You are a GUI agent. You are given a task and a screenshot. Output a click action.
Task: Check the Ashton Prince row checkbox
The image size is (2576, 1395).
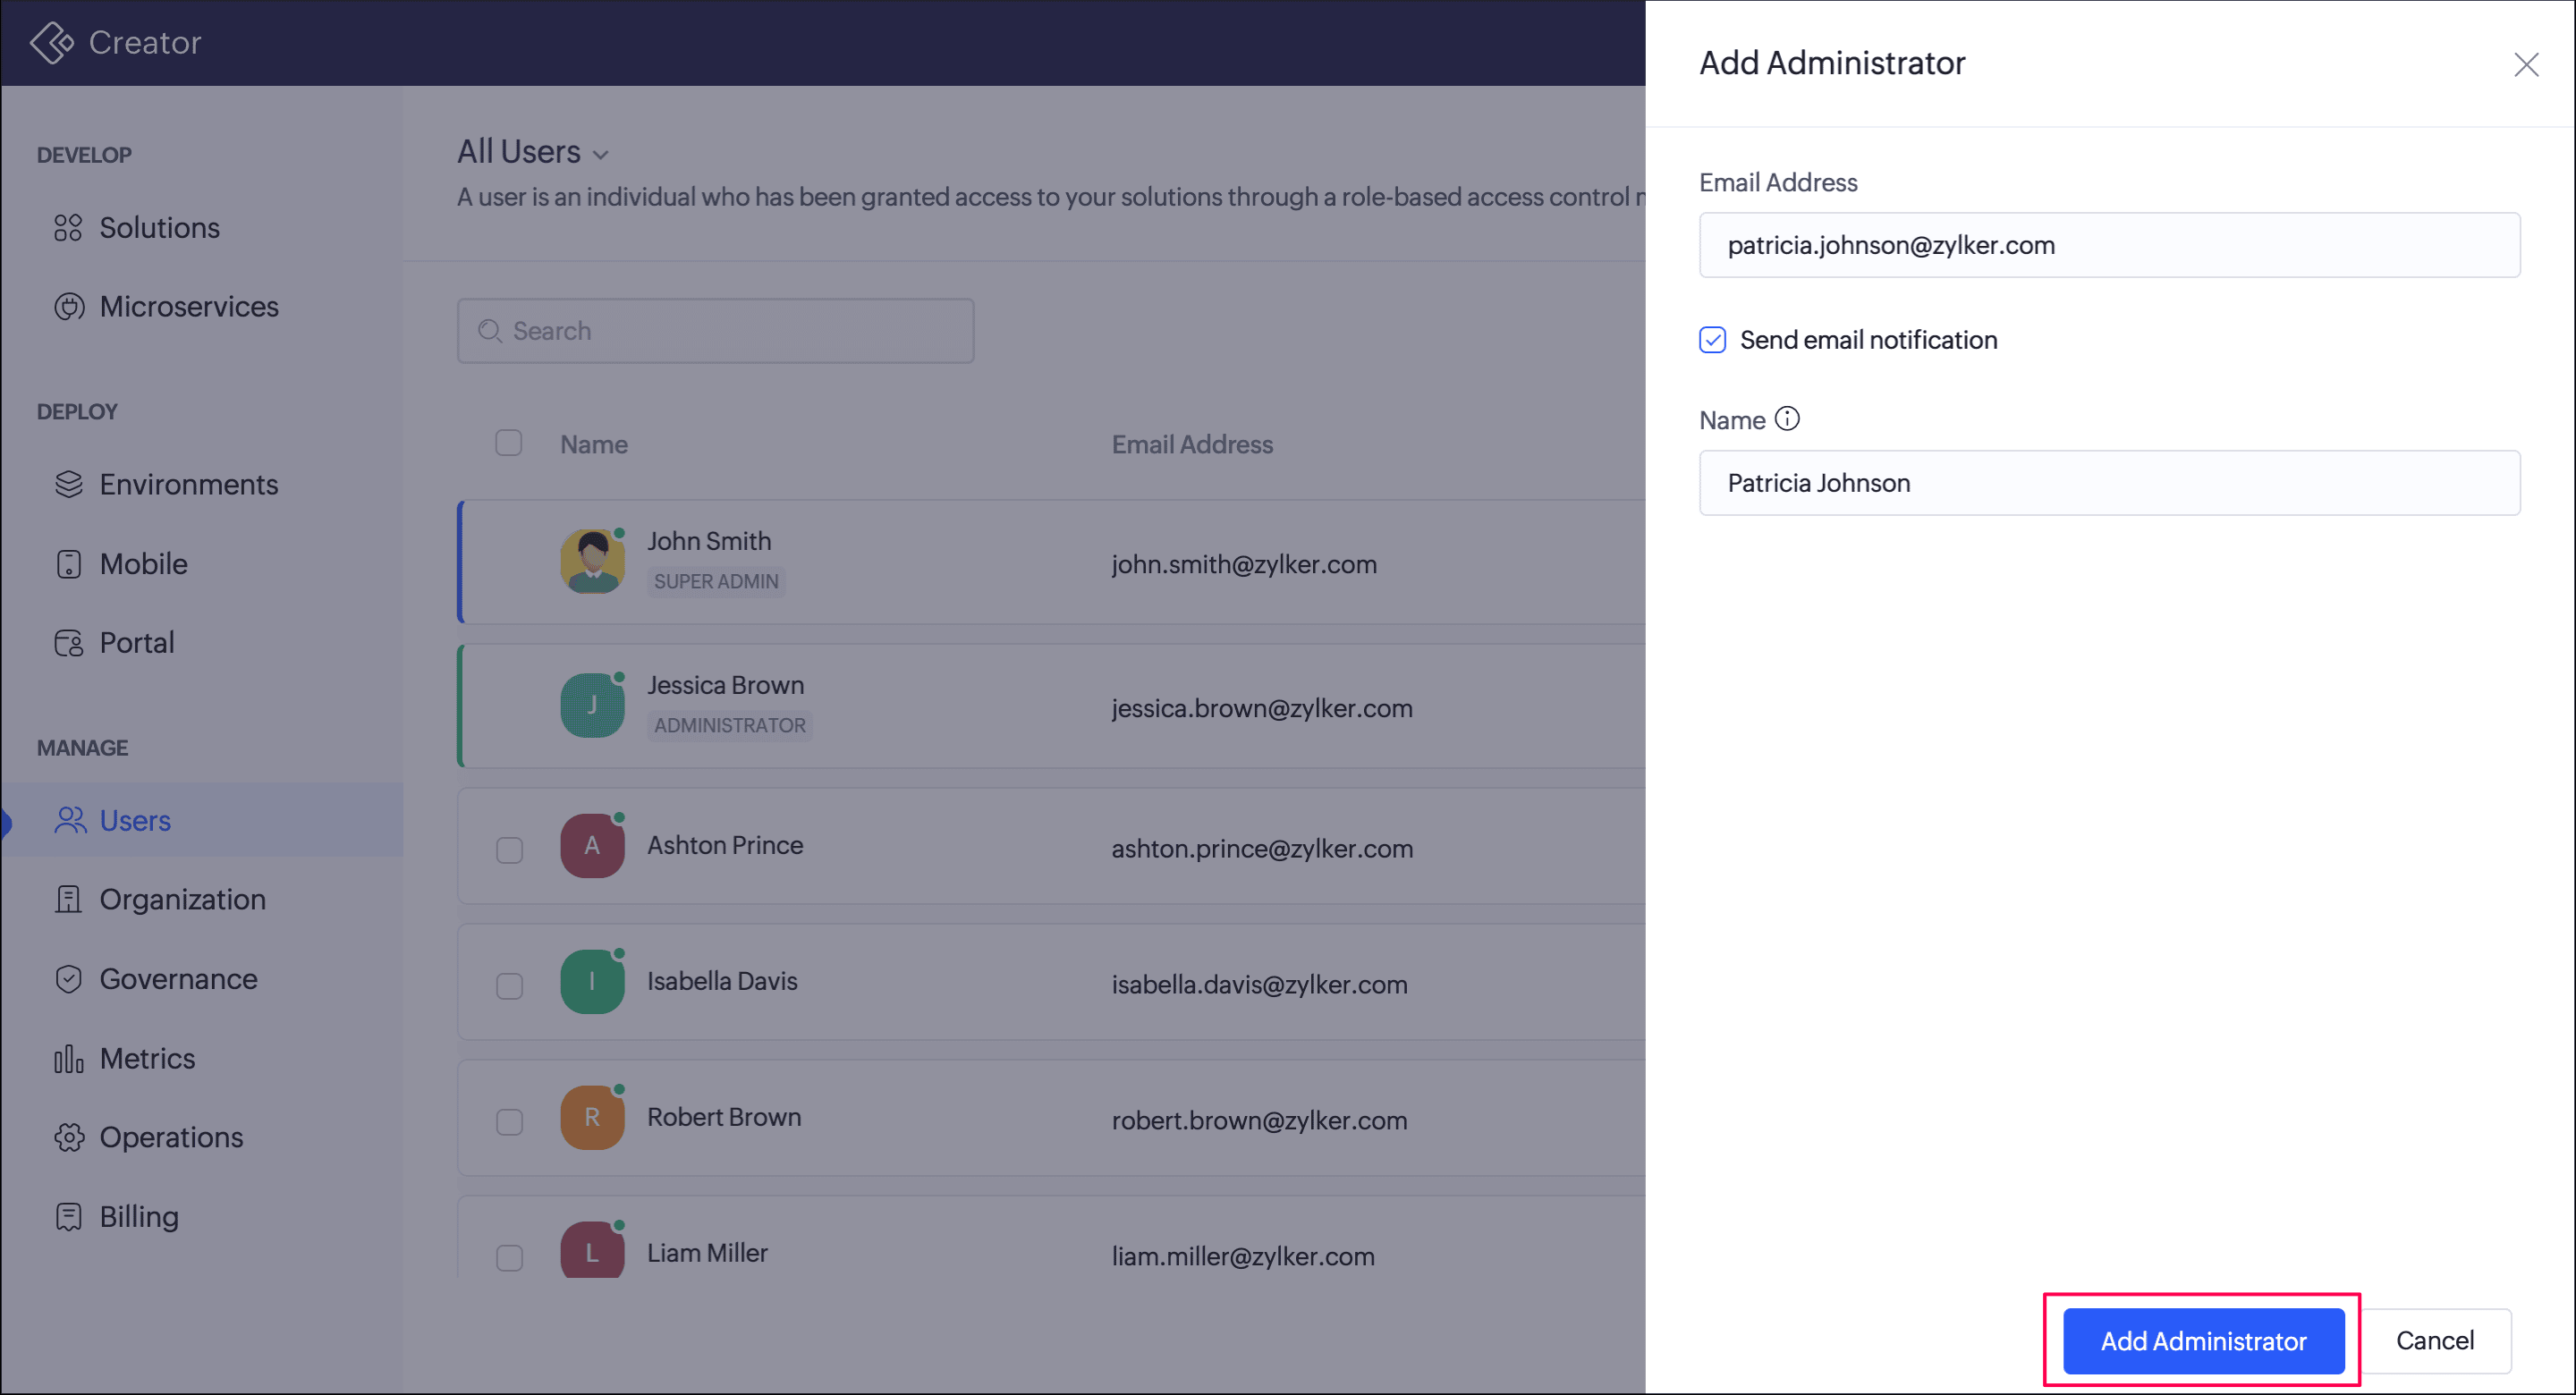pos(509,850)
